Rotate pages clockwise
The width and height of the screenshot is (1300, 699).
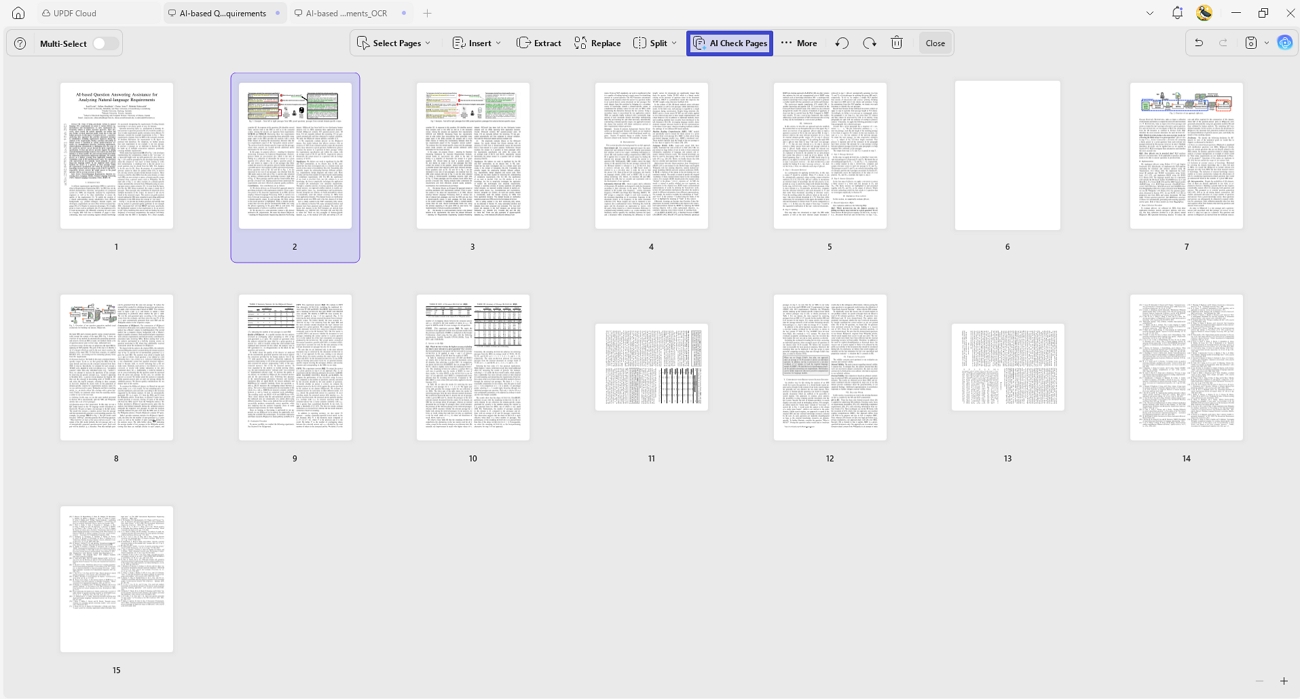pyautogui.click(x=870, y=43)
